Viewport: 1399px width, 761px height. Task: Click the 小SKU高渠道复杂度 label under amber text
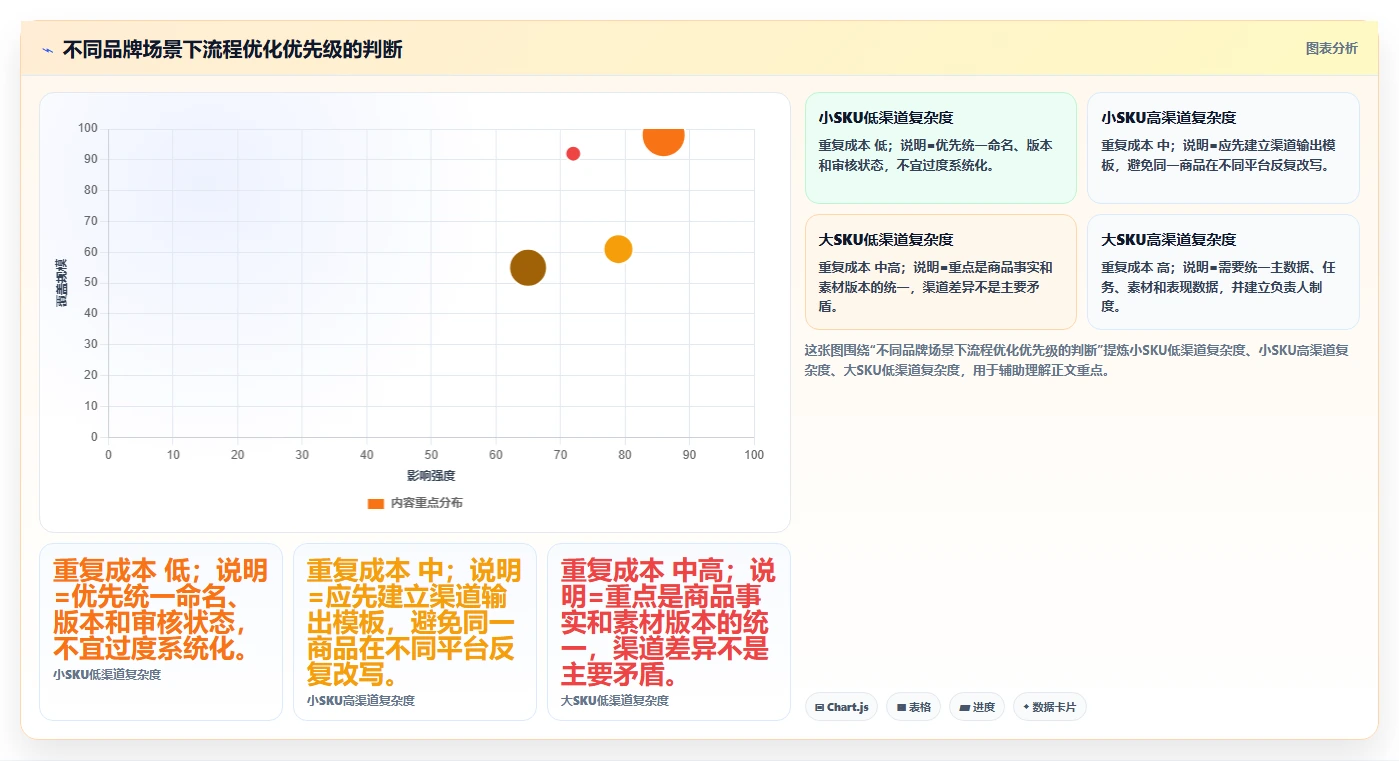click(361, 701)
